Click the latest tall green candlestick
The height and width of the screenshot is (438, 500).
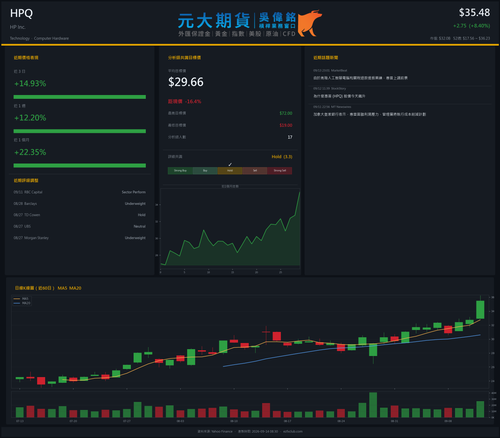point(480,309)
